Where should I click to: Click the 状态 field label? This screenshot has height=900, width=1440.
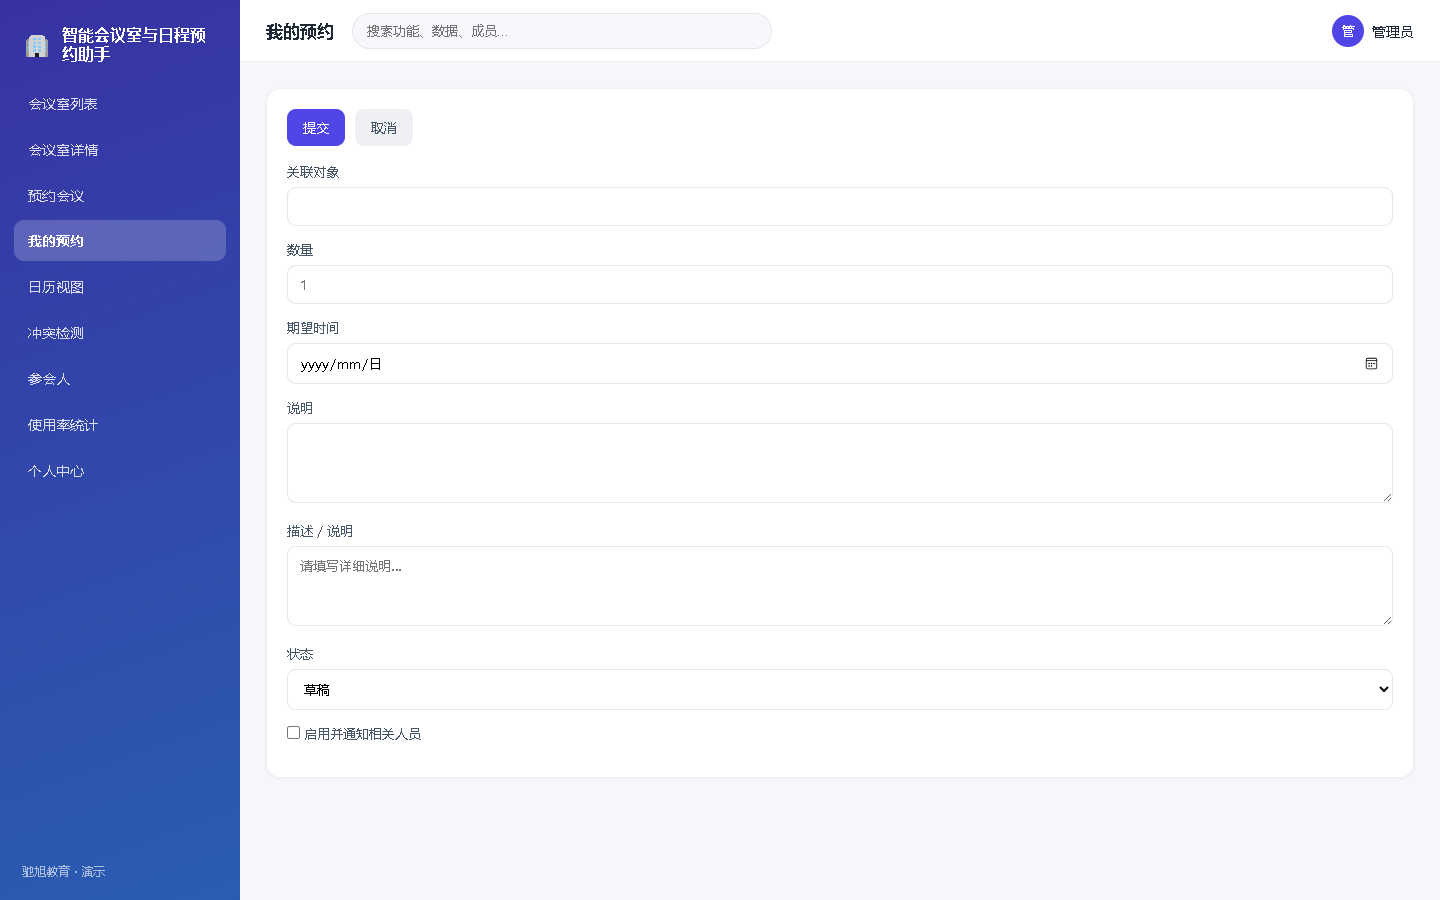point(300,654)
